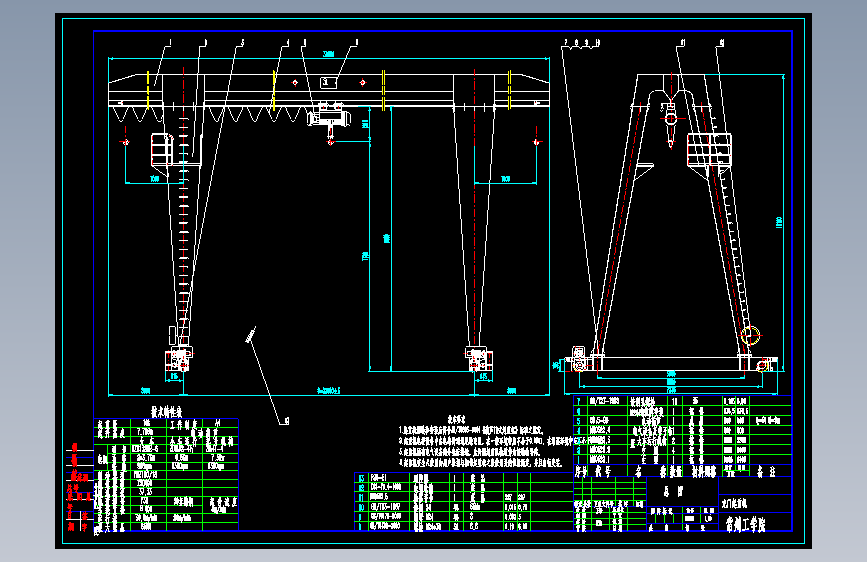Image resolution: width=867 pixels, height=562 pixels.
Task: Click leader label 13 below the front view
Action: (285, 421)
